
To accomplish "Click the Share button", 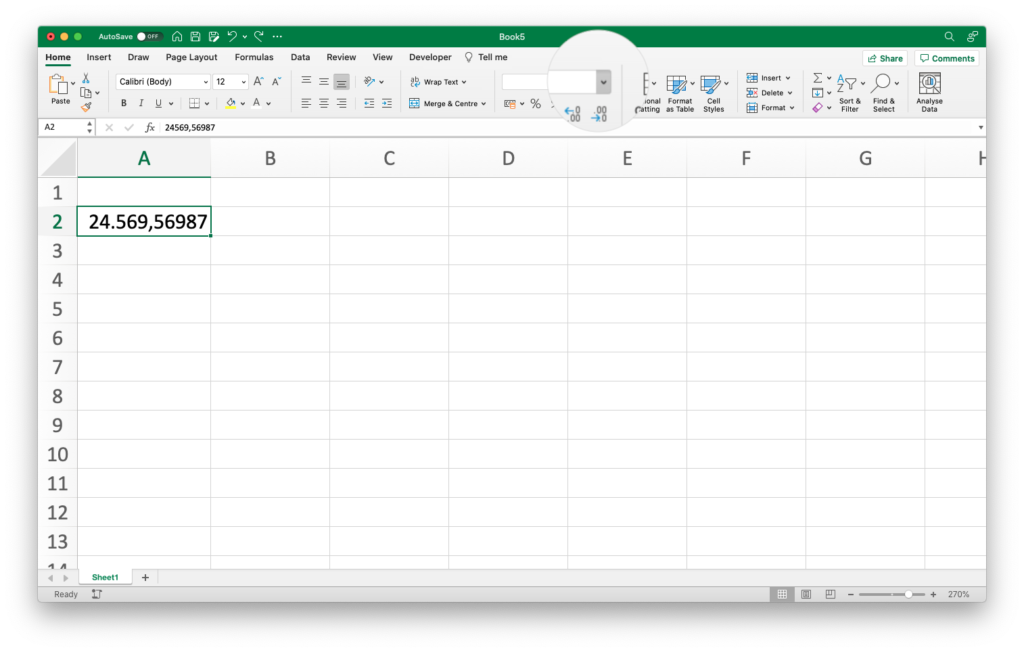I will (x=884, y=58).
